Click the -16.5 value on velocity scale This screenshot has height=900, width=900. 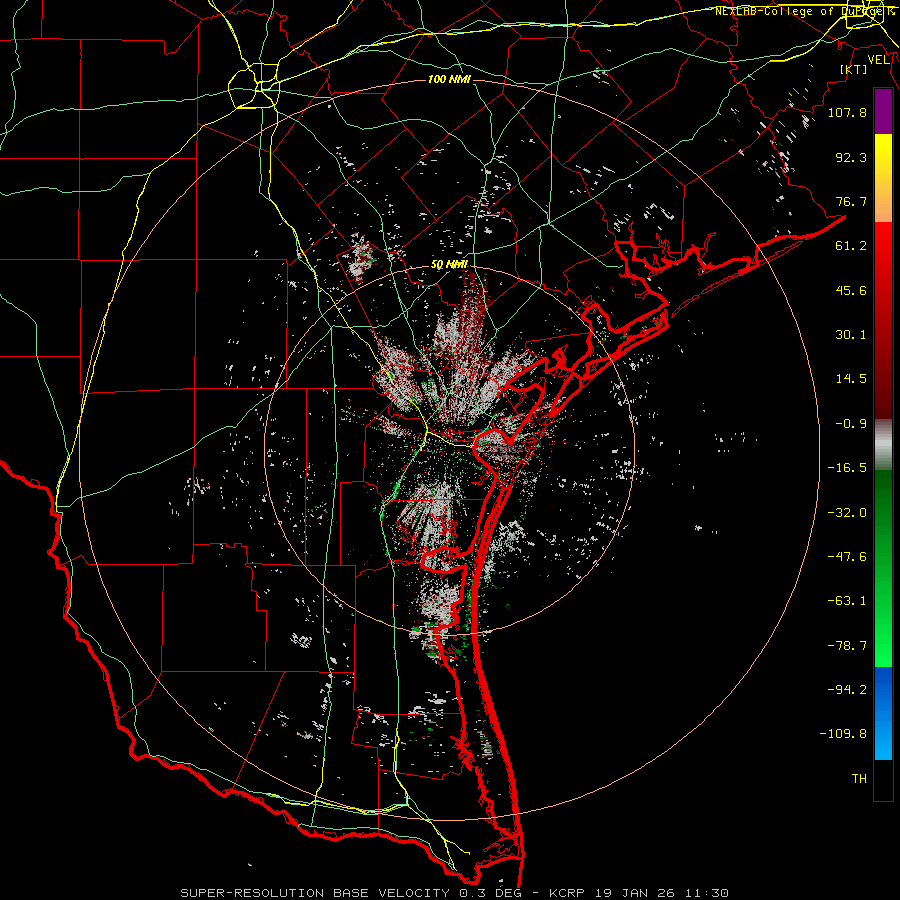(x=847, y=468)
